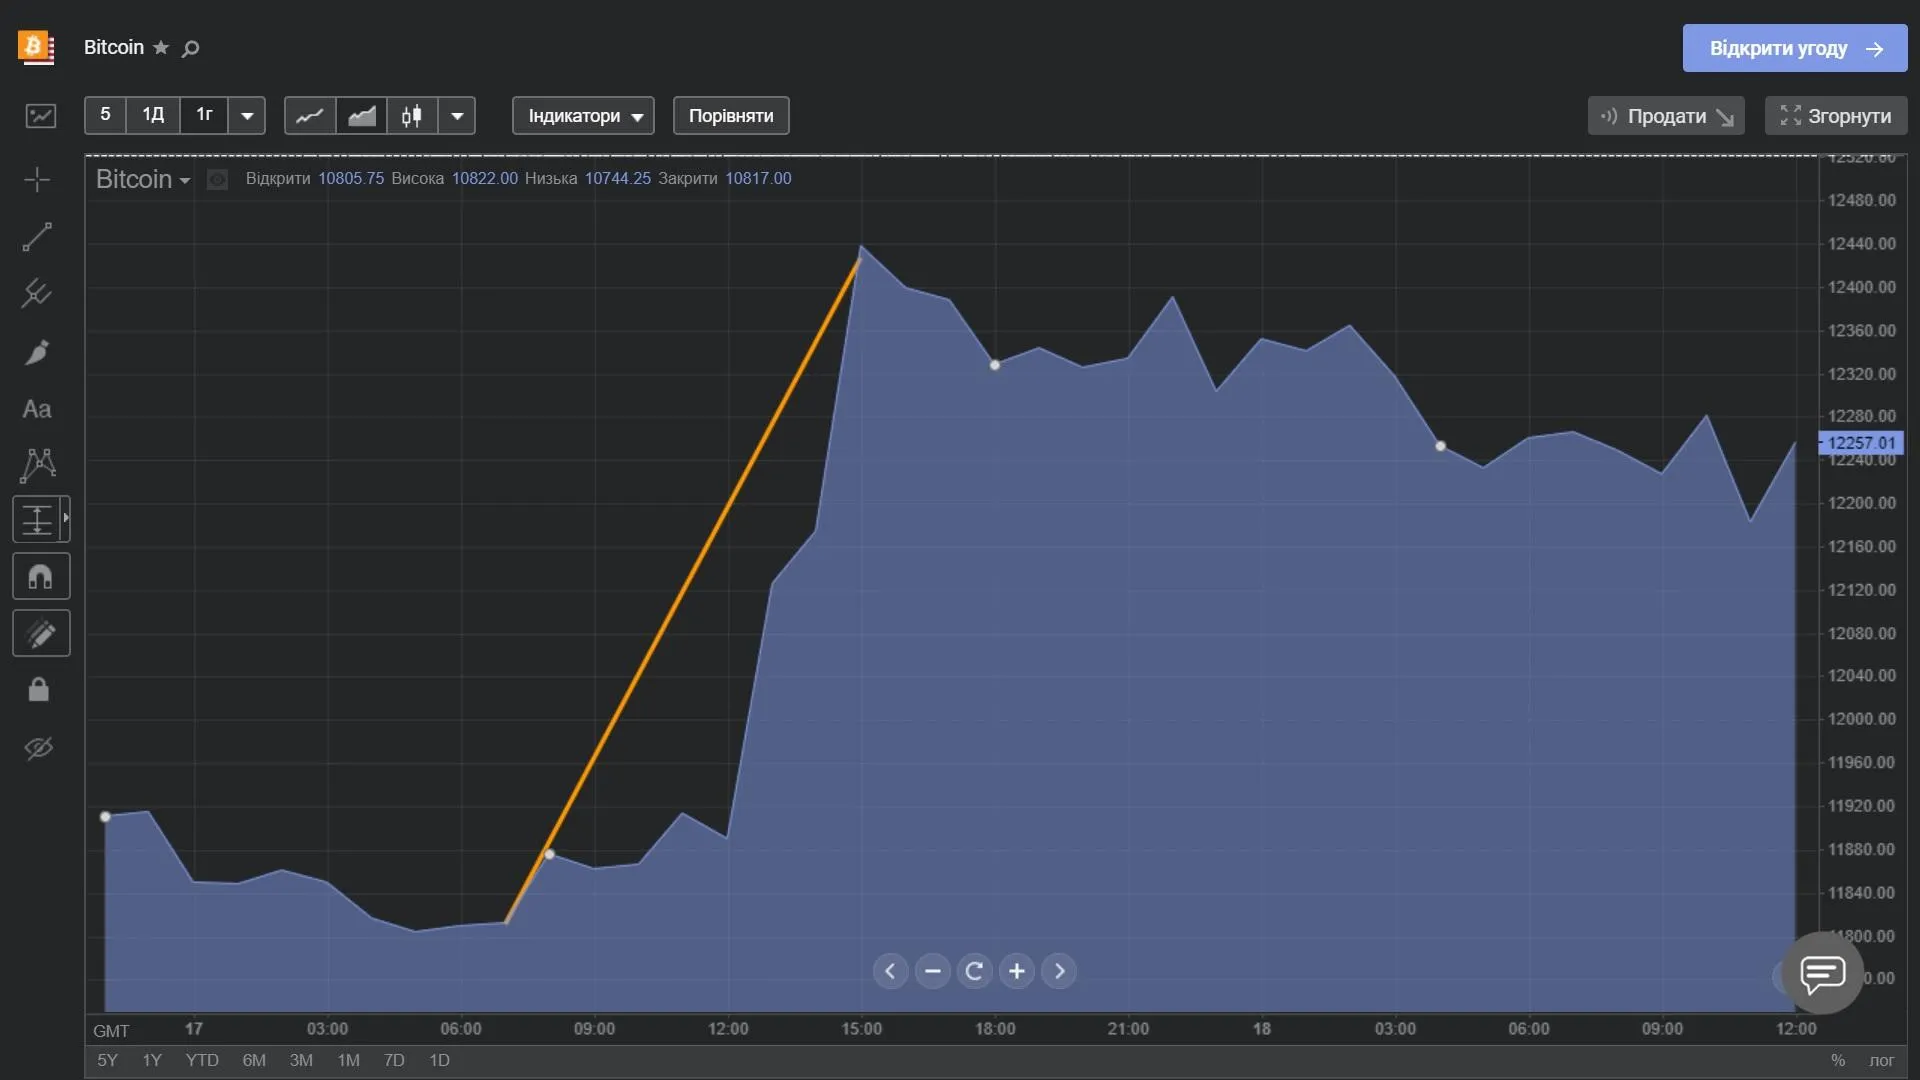
Task: Expand measurement tool flyout arrow
Action: [x=66, y=518]
